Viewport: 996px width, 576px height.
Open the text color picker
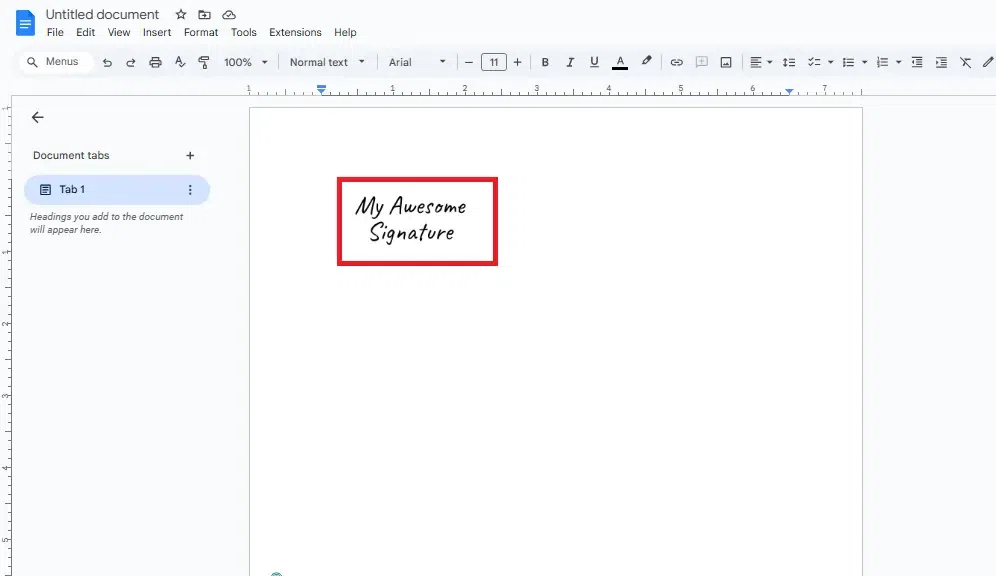click(x=620, y=62)
